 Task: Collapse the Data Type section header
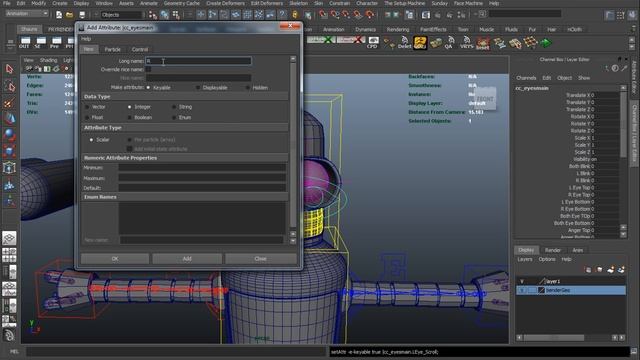[185, 97]
